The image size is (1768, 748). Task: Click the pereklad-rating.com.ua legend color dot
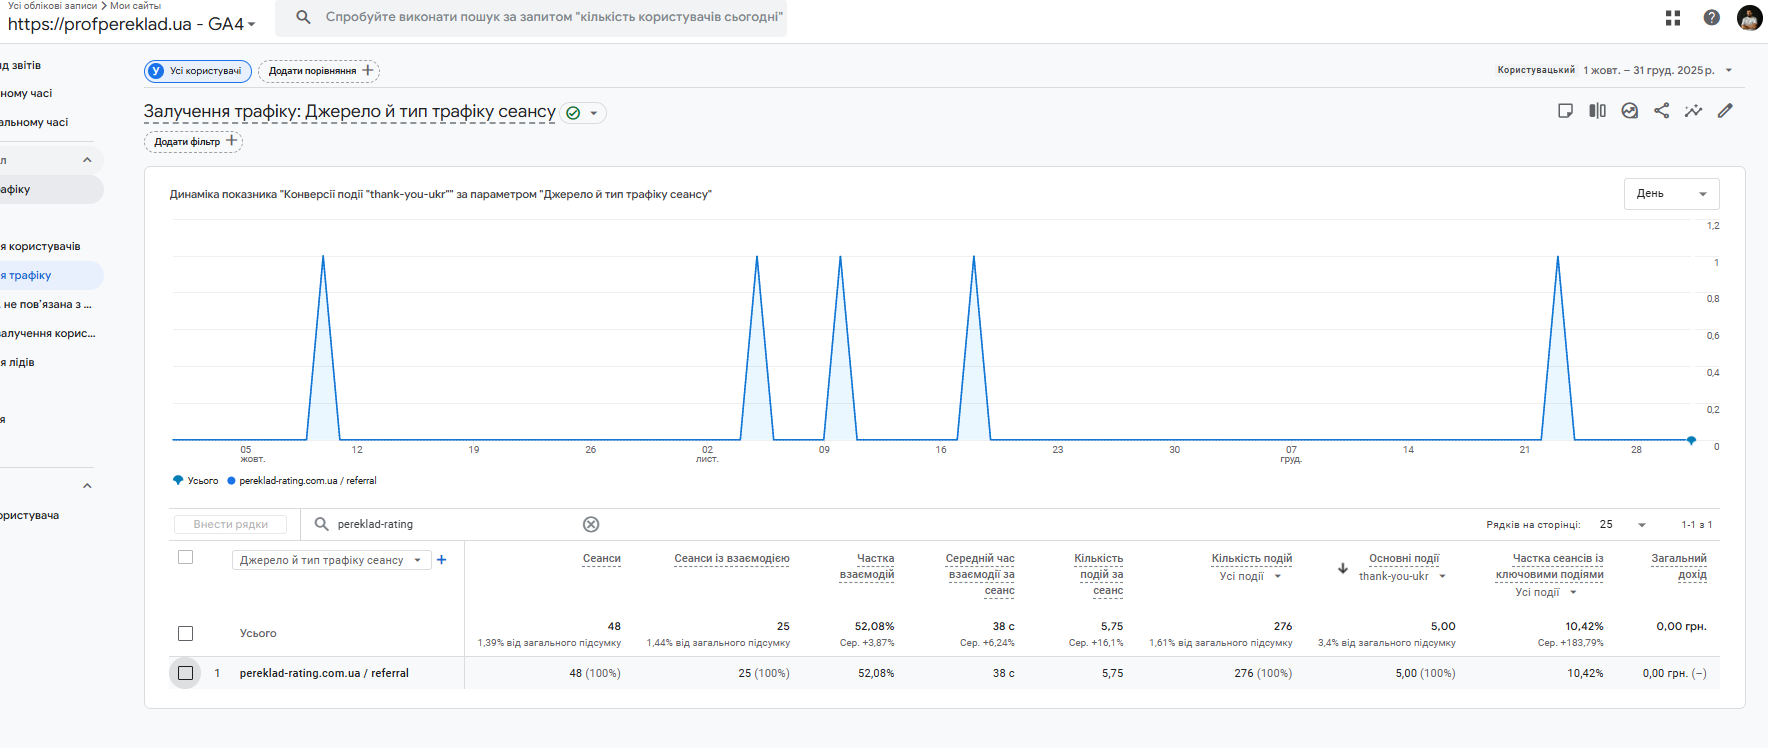click(x=231, y=481)
